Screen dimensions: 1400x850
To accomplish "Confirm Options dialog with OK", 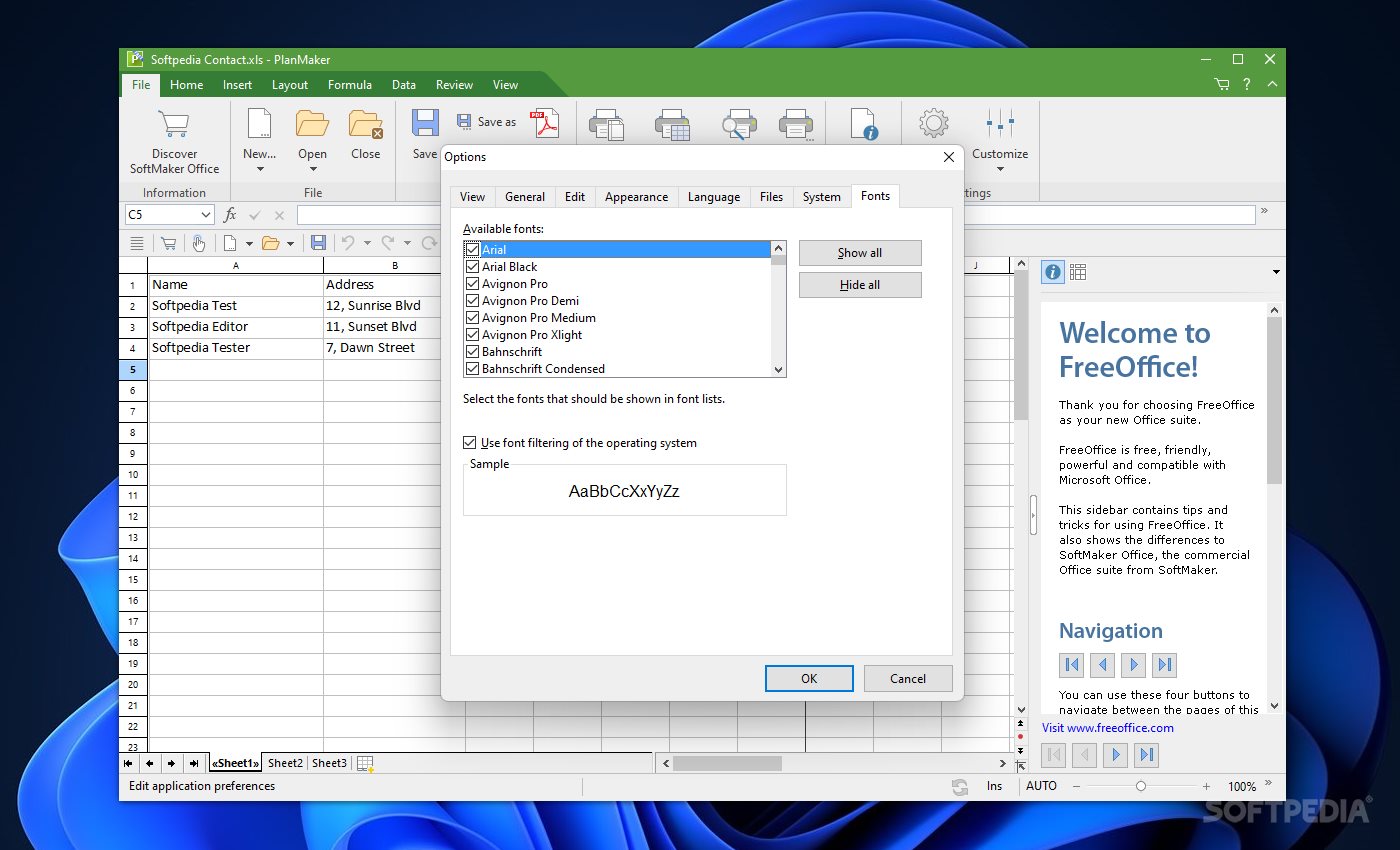I will point(809,678).
